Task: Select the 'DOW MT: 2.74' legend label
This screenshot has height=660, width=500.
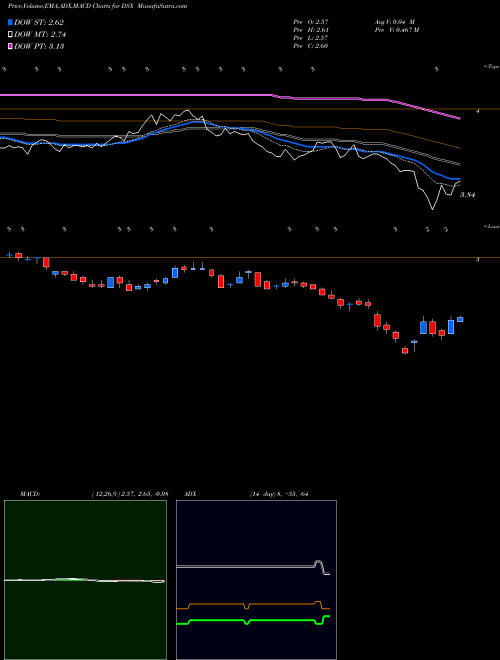Action: click(40, 35)
